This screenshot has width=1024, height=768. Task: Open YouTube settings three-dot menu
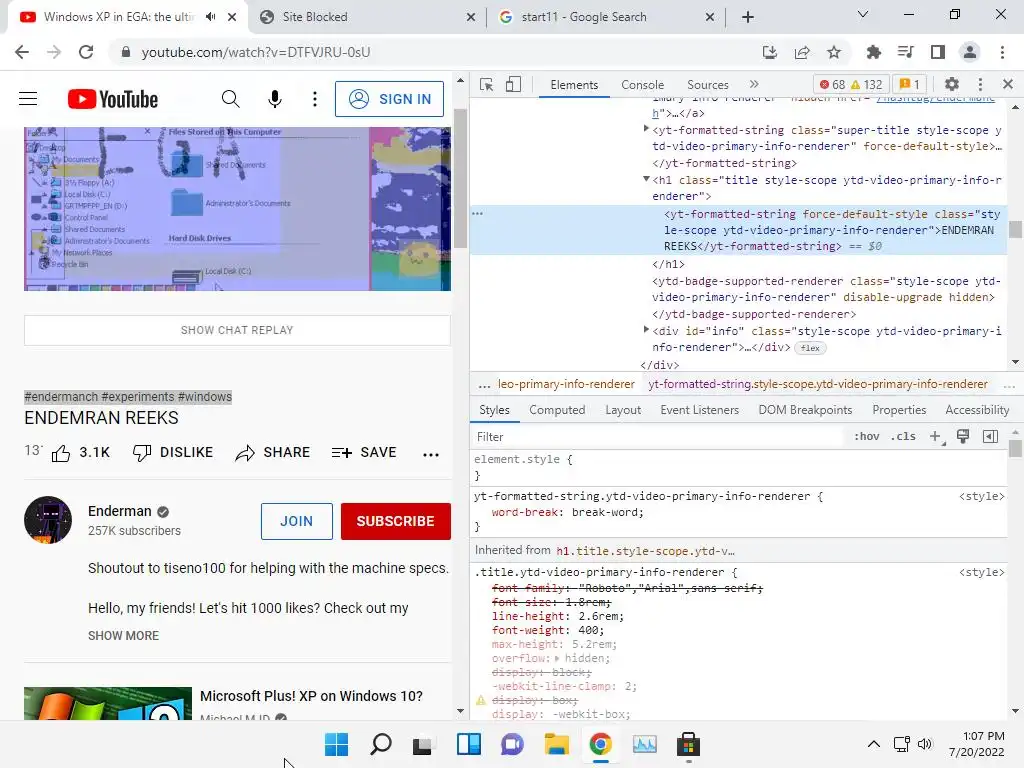pos(315,99)
